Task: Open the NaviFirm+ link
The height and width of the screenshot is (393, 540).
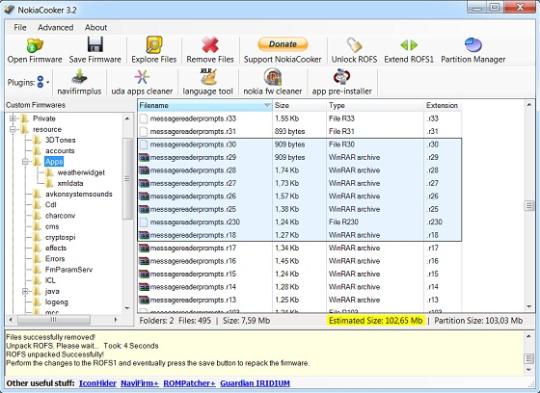Action: (x=139, y=383)
